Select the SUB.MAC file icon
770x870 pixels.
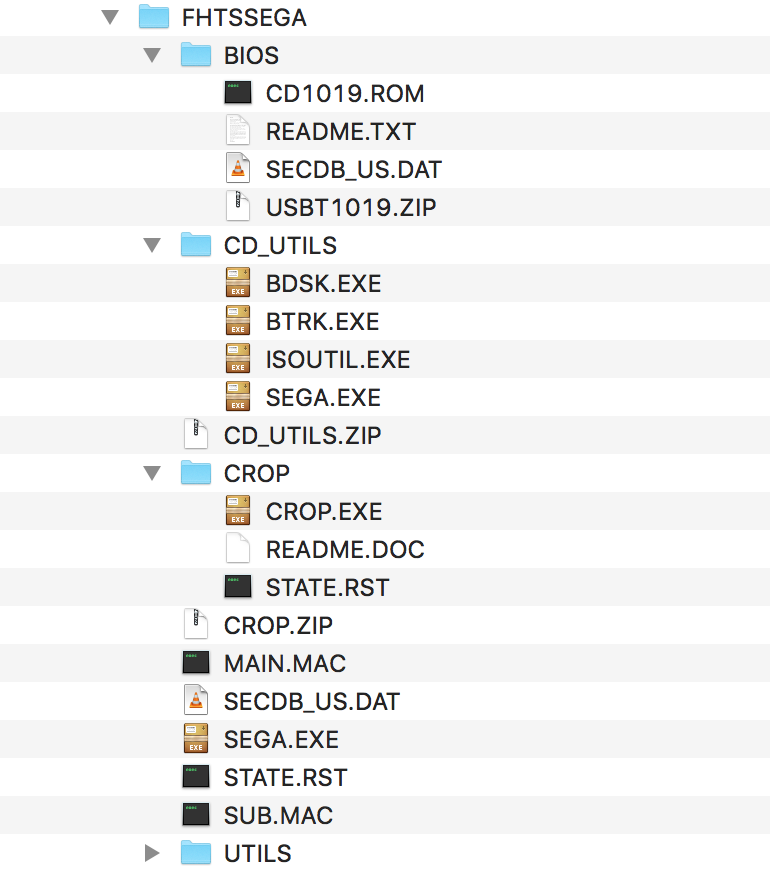pos(196,815)
